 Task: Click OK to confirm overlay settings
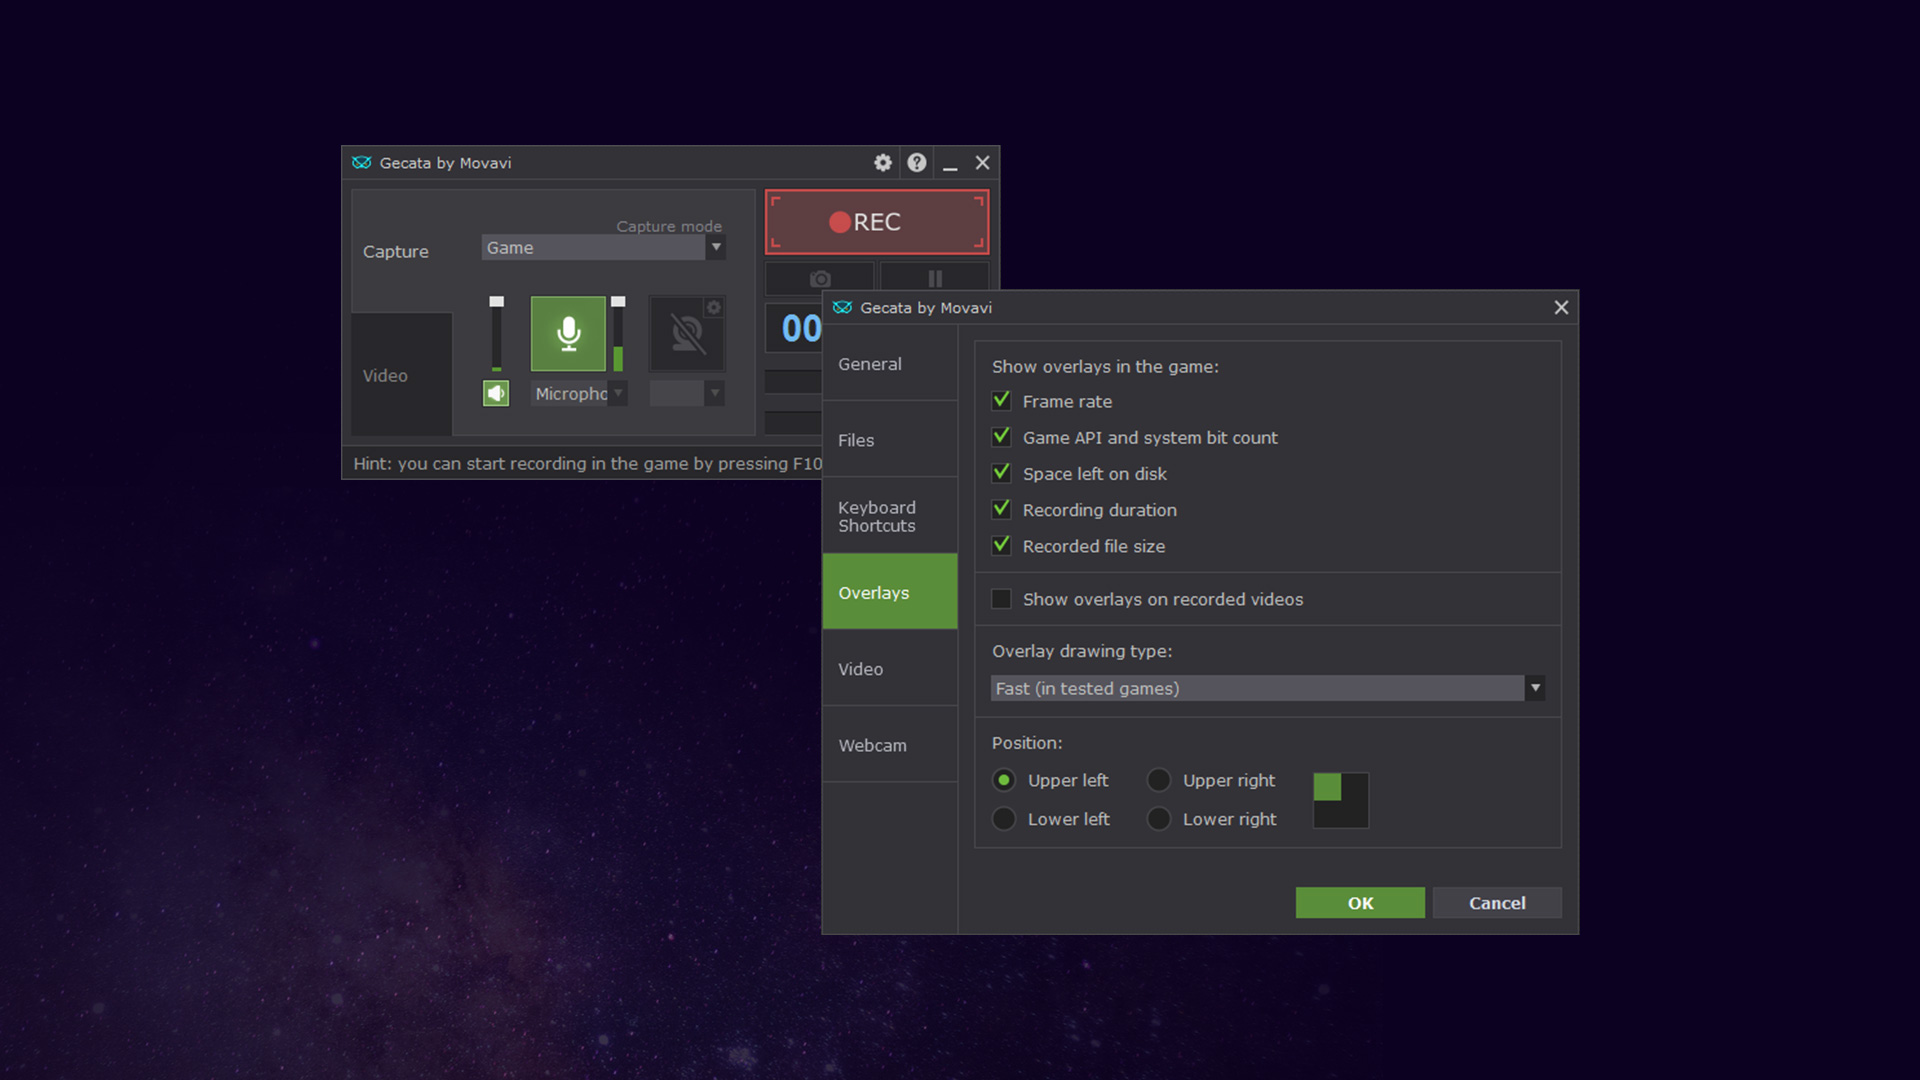pos(1360,902)
